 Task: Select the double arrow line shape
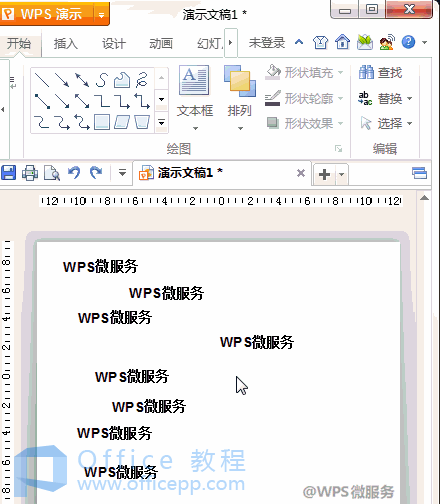(82, 80)
